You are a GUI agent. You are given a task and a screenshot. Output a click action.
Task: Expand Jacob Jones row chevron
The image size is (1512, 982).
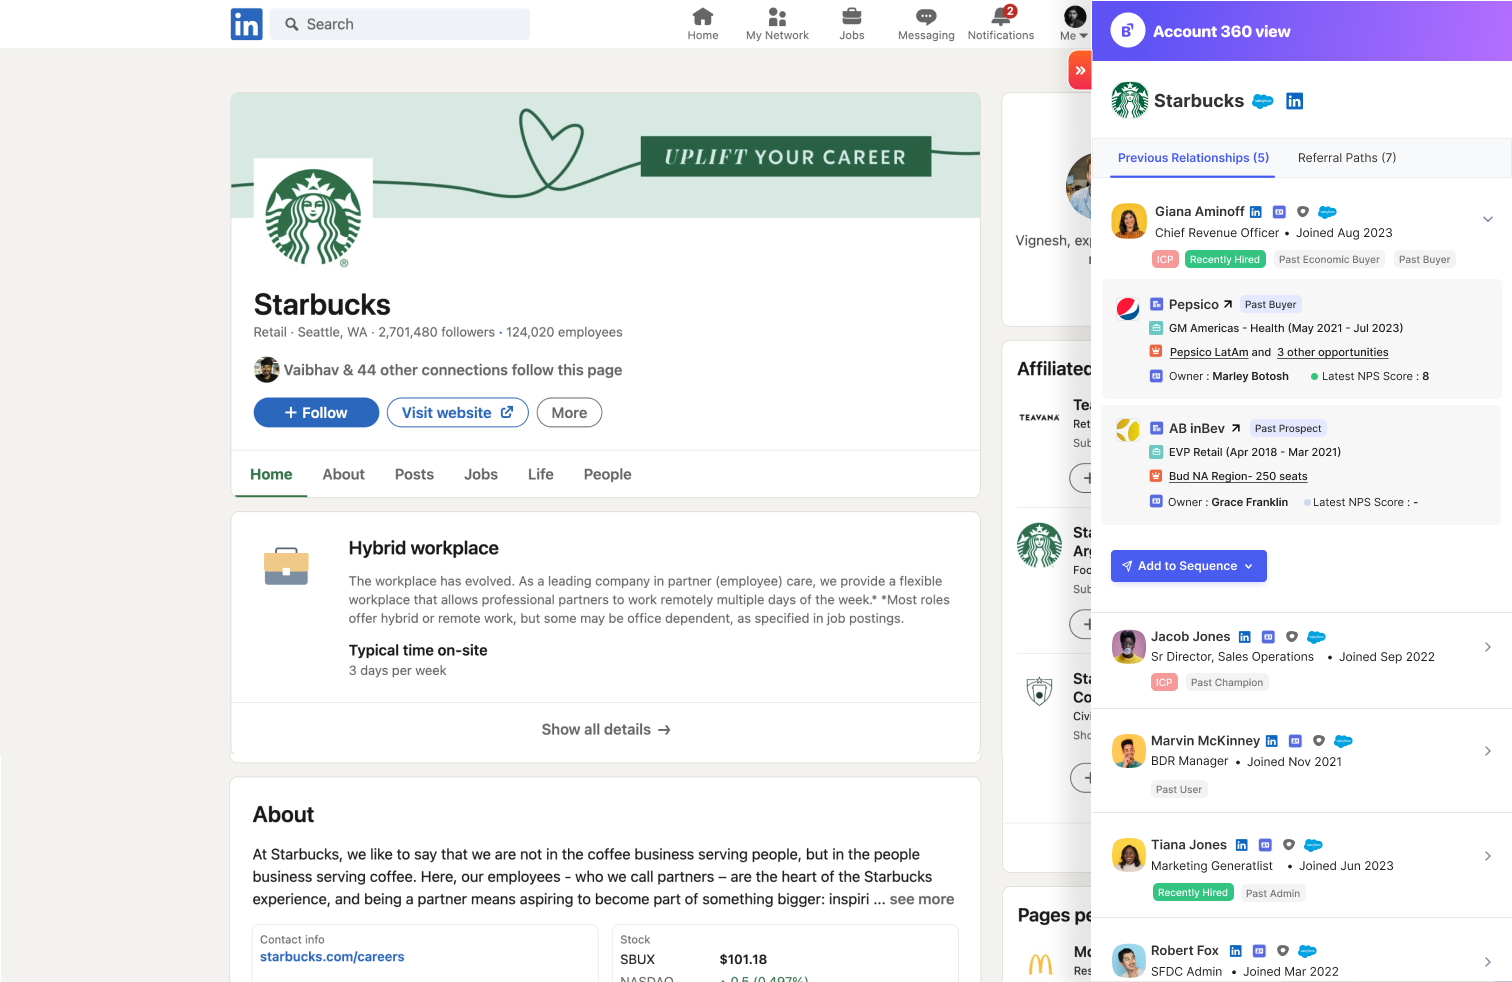[1488, 647]
